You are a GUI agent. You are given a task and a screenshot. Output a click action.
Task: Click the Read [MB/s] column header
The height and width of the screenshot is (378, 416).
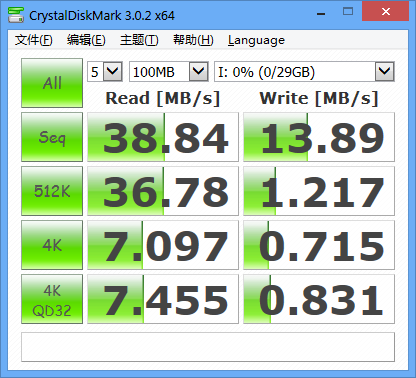click(163, 98)
